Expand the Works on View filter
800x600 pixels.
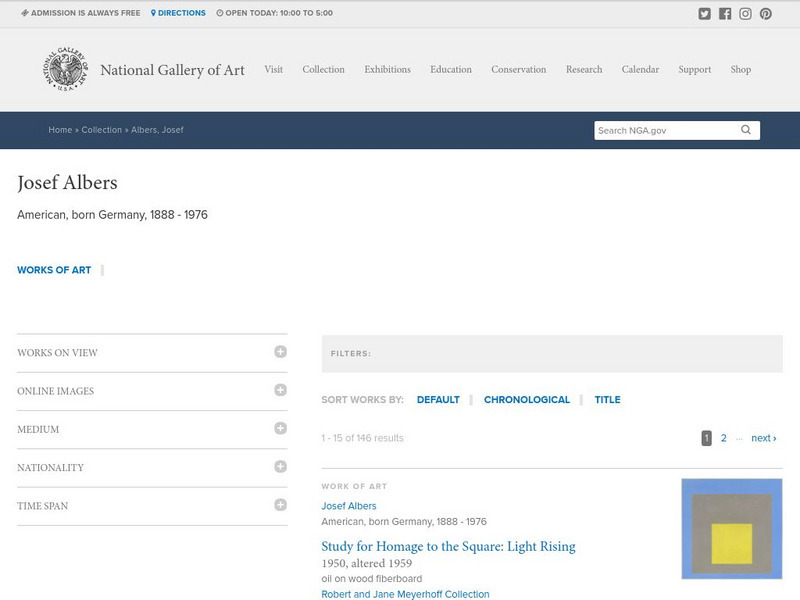280,352
